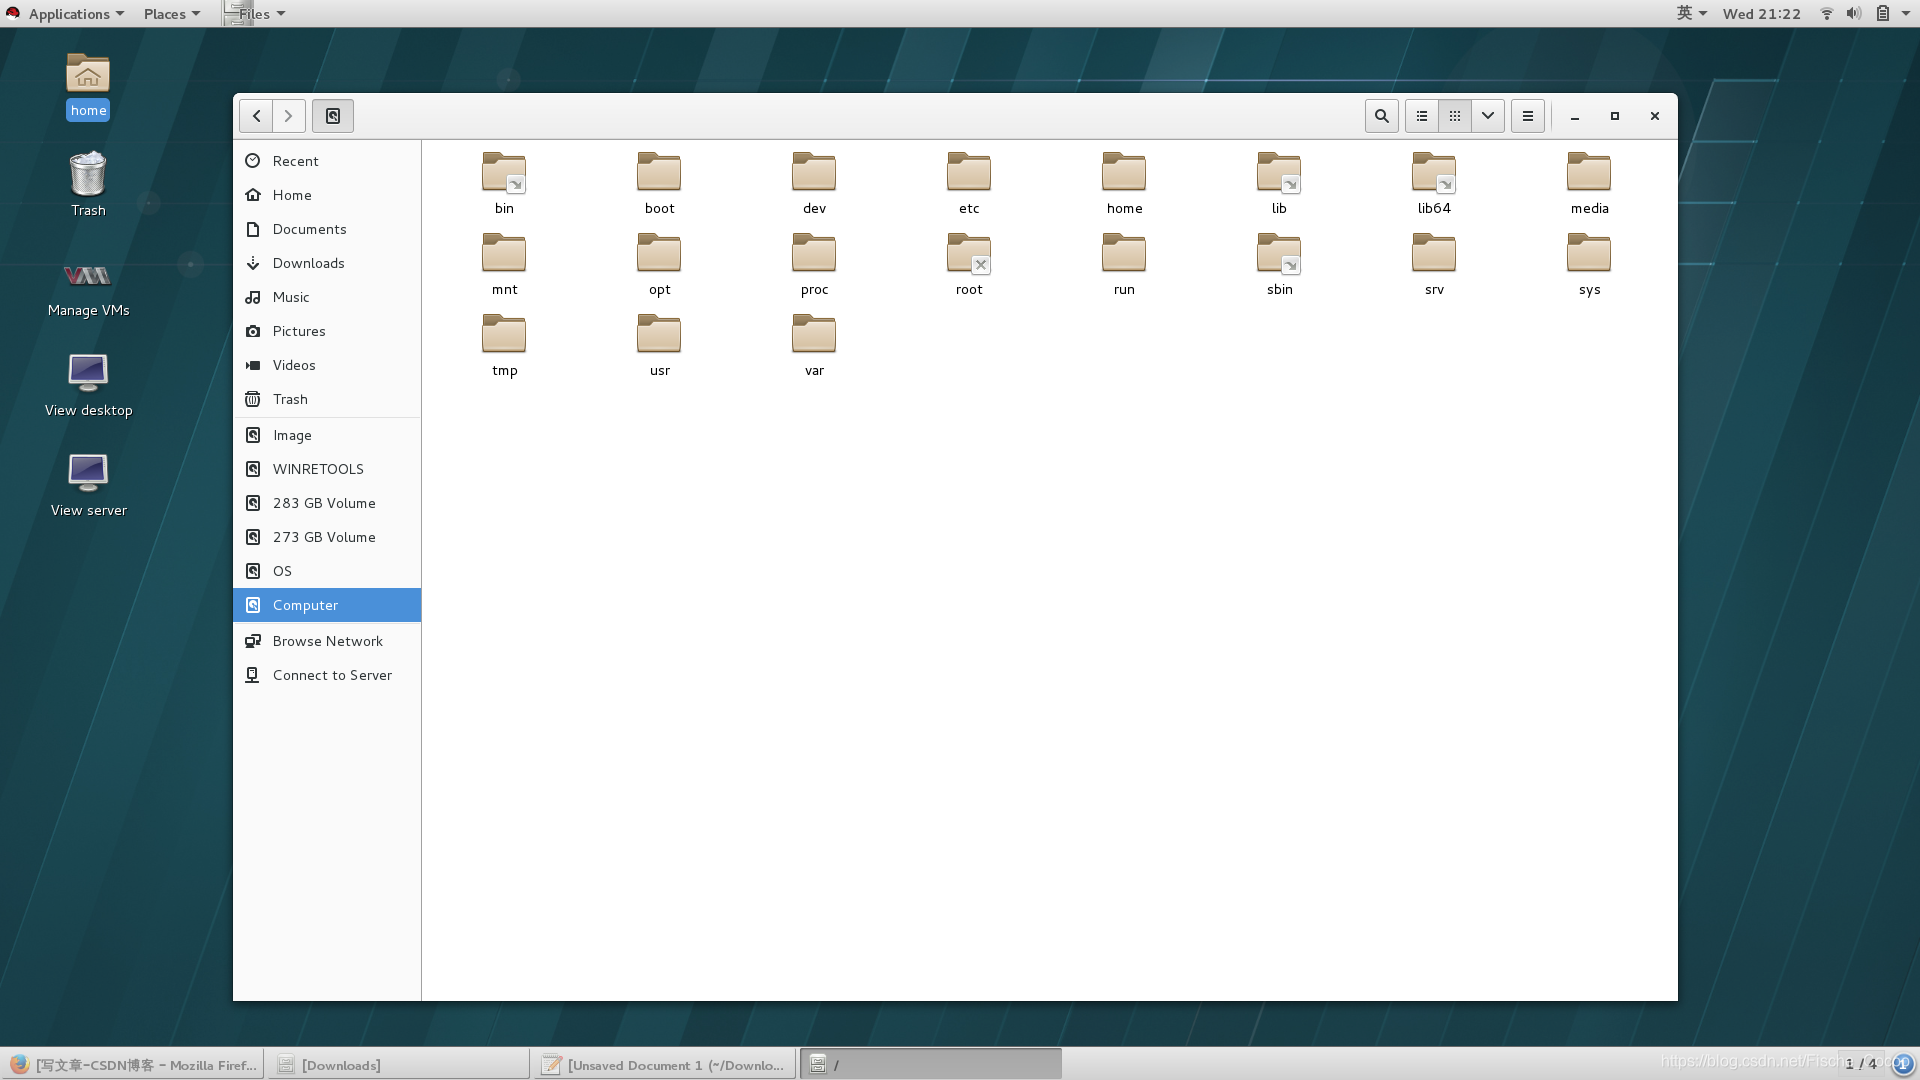Open the clock calendar Wed 21:22
Screen dimensions: 1920x1080
pyautogui.click(x=1761, y=13)
